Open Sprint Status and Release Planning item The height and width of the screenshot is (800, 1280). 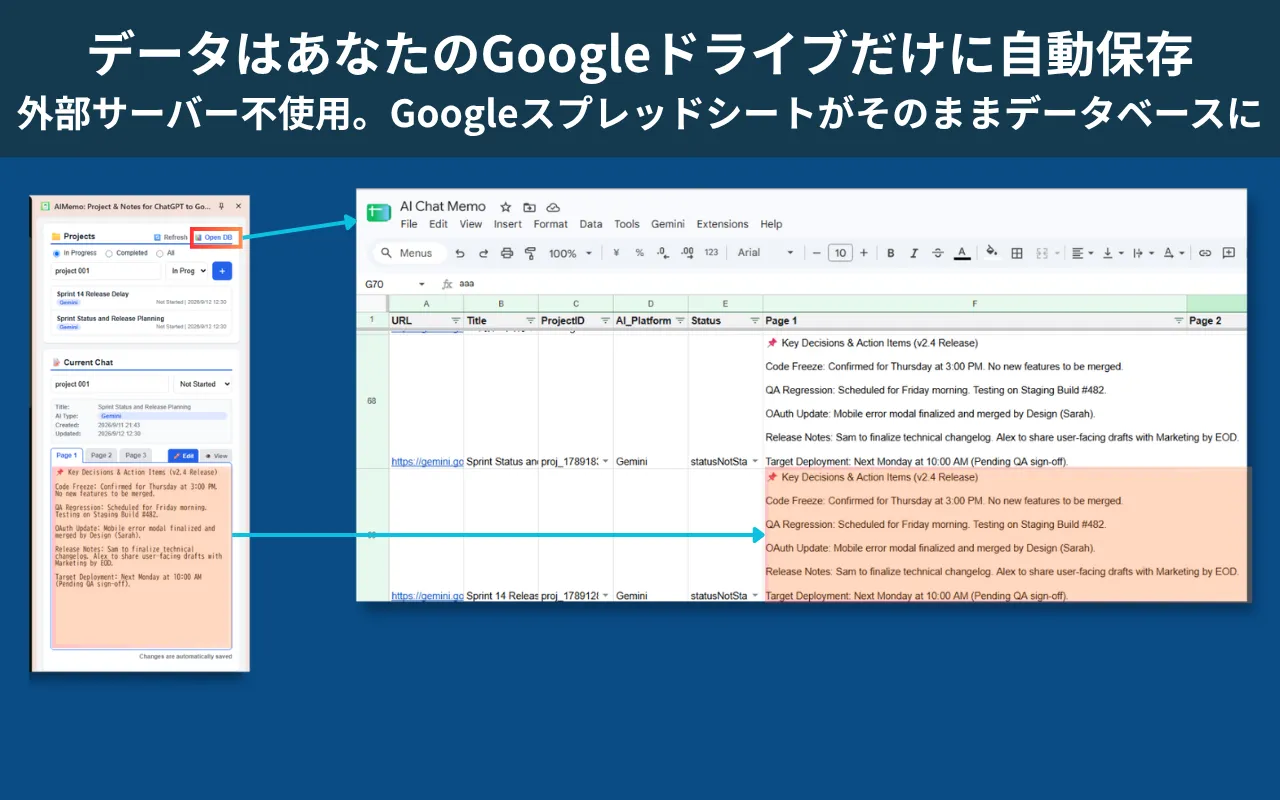click(x=141, y=322)
